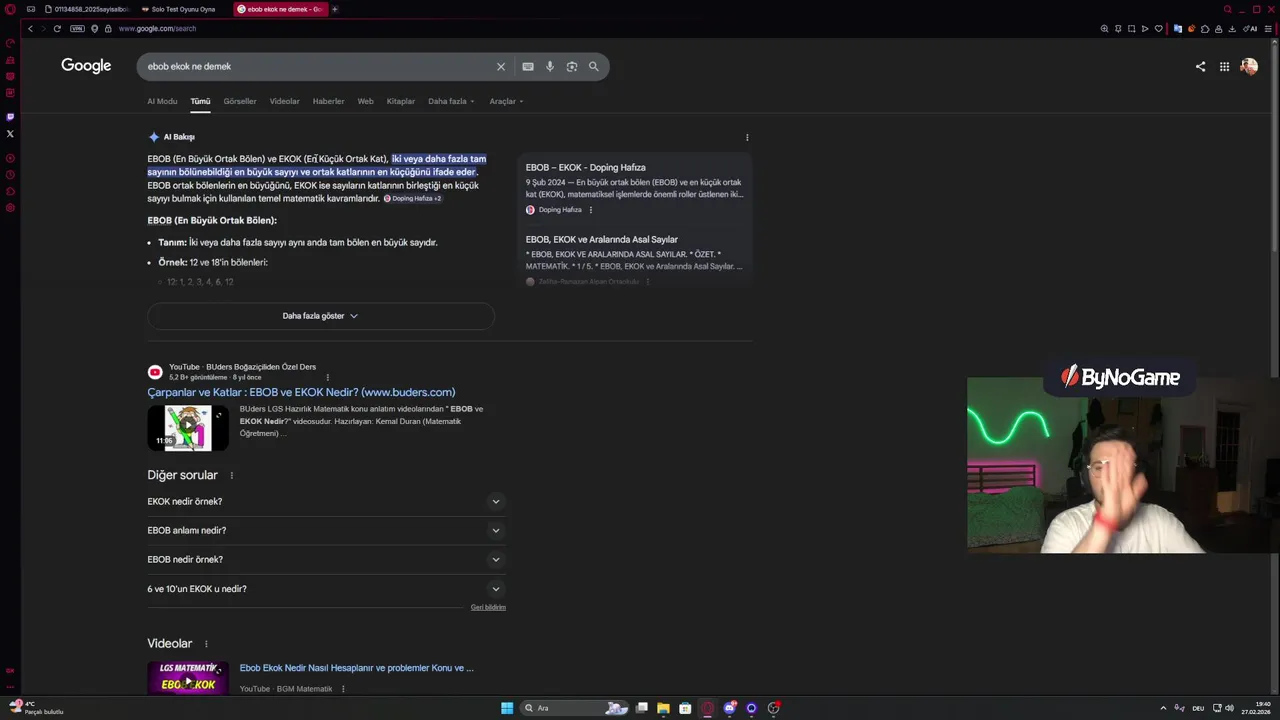Expand the question 6 ve 10'un EKOK u nedir?
This screenshot has width=1280, height=720.
pyautogui.click(x=326, y=589)
